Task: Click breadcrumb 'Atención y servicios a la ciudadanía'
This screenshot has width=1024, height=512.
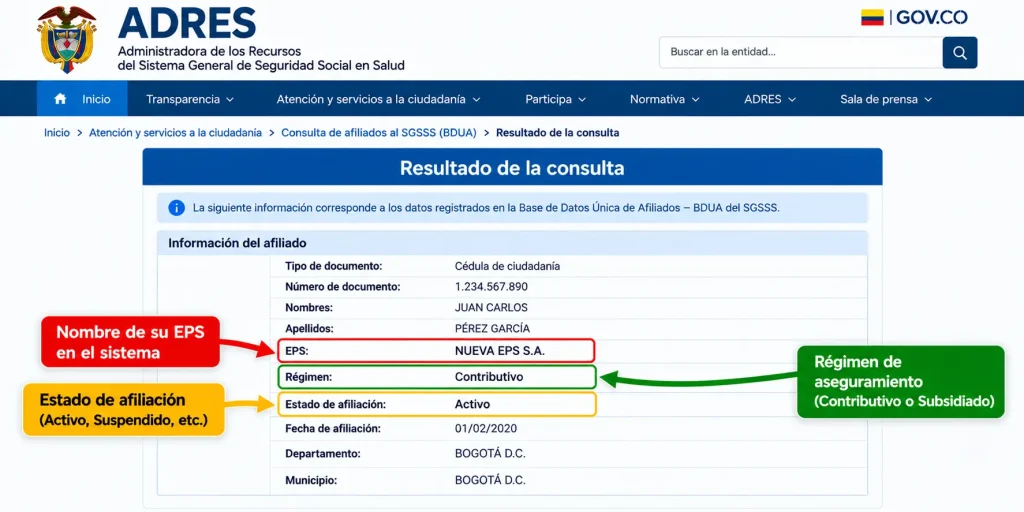Action: 176,133
